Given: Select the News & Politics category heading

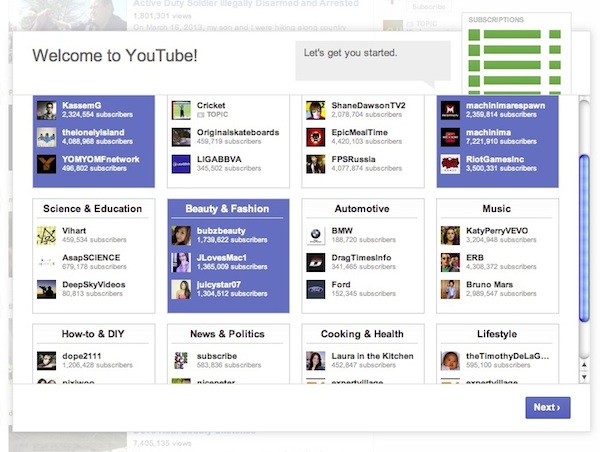Looking at the screenshot, I should 228,334.
